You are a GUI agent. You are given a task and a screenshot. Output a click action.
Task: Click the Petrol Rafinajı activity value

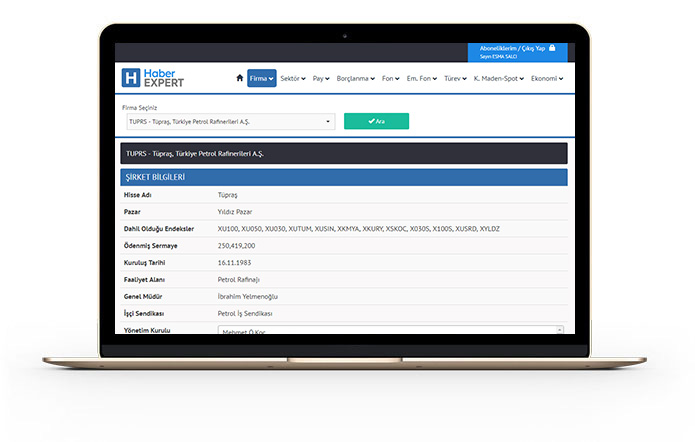point(238,280)
